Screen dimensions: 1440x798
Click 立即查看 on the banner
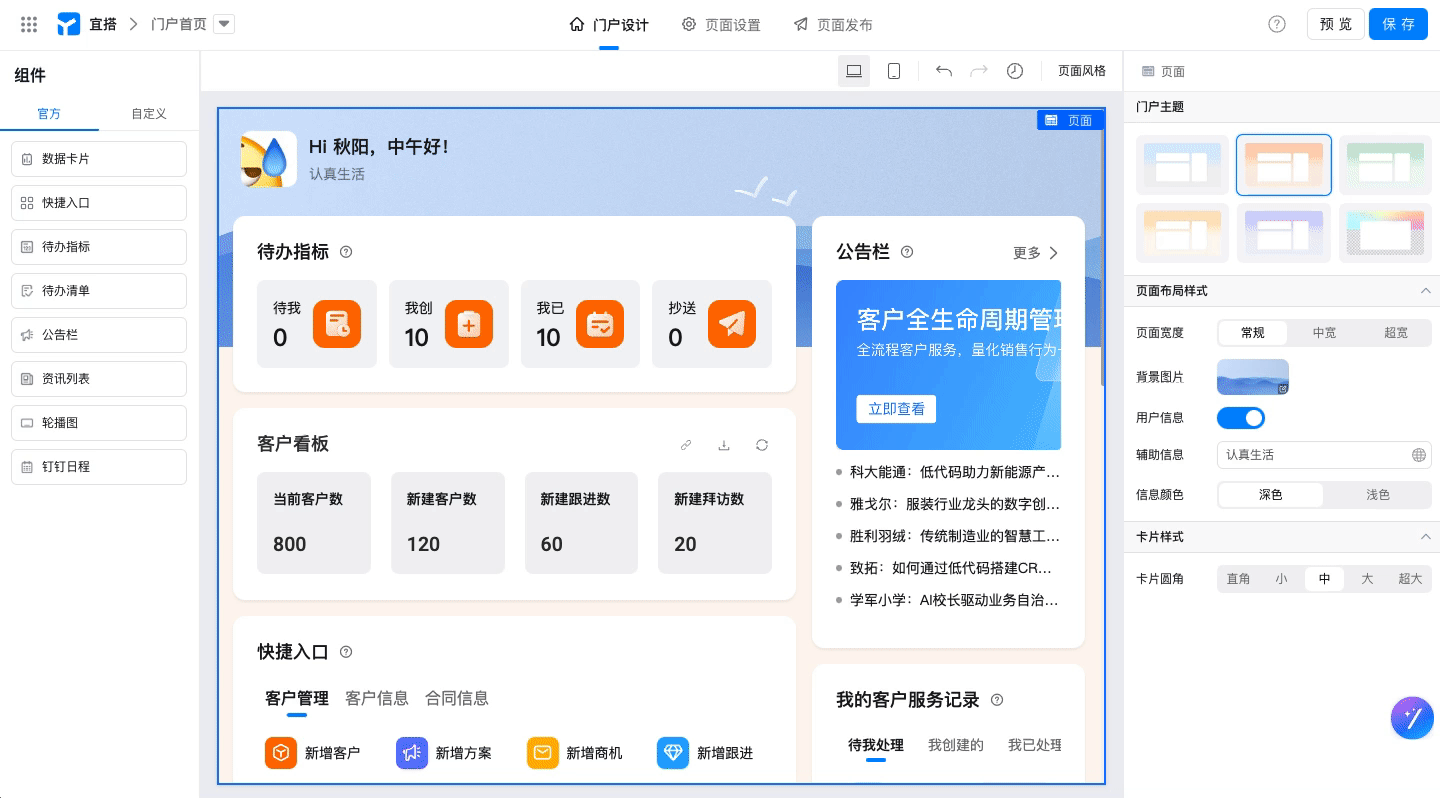pyautogui.click(x=896, y=409)
